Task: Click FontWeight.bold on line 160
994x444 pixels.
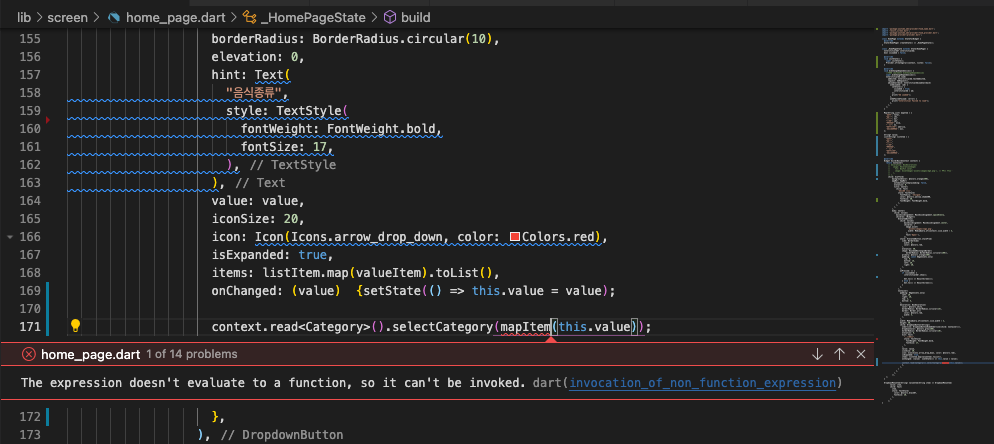Action: point(381,129)
